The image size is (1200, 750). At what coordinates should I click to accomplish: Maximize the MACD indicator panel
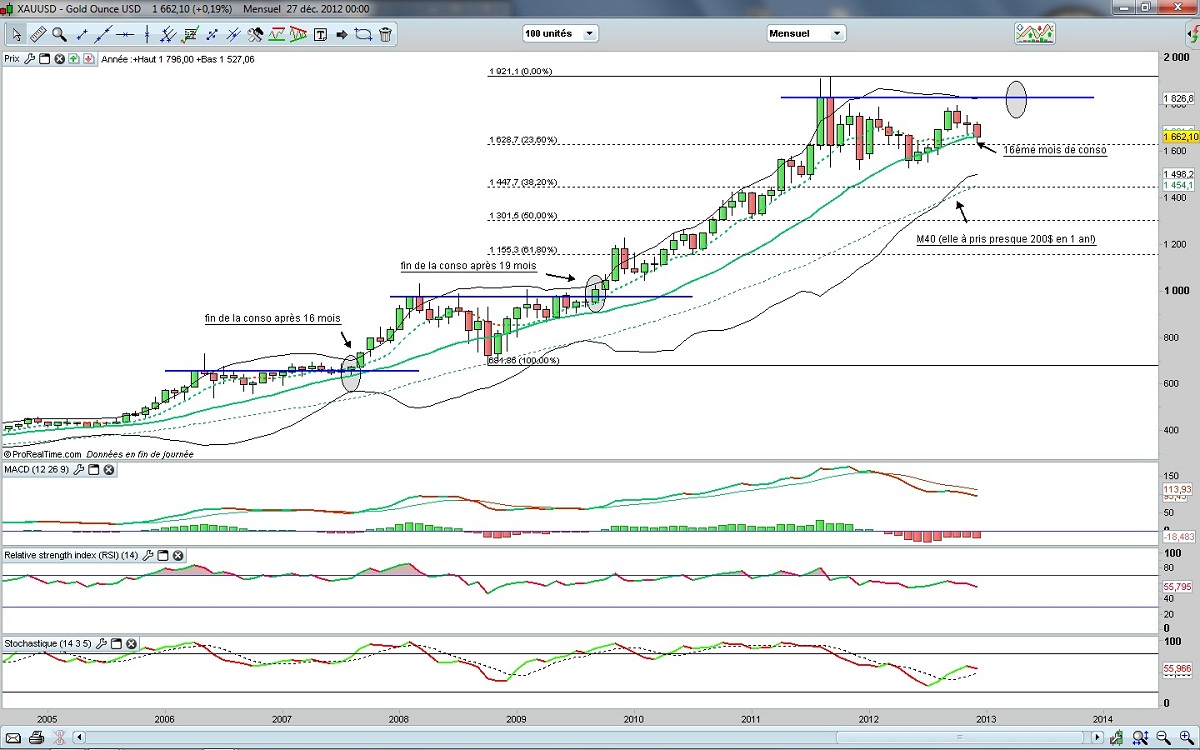[93, 470]
